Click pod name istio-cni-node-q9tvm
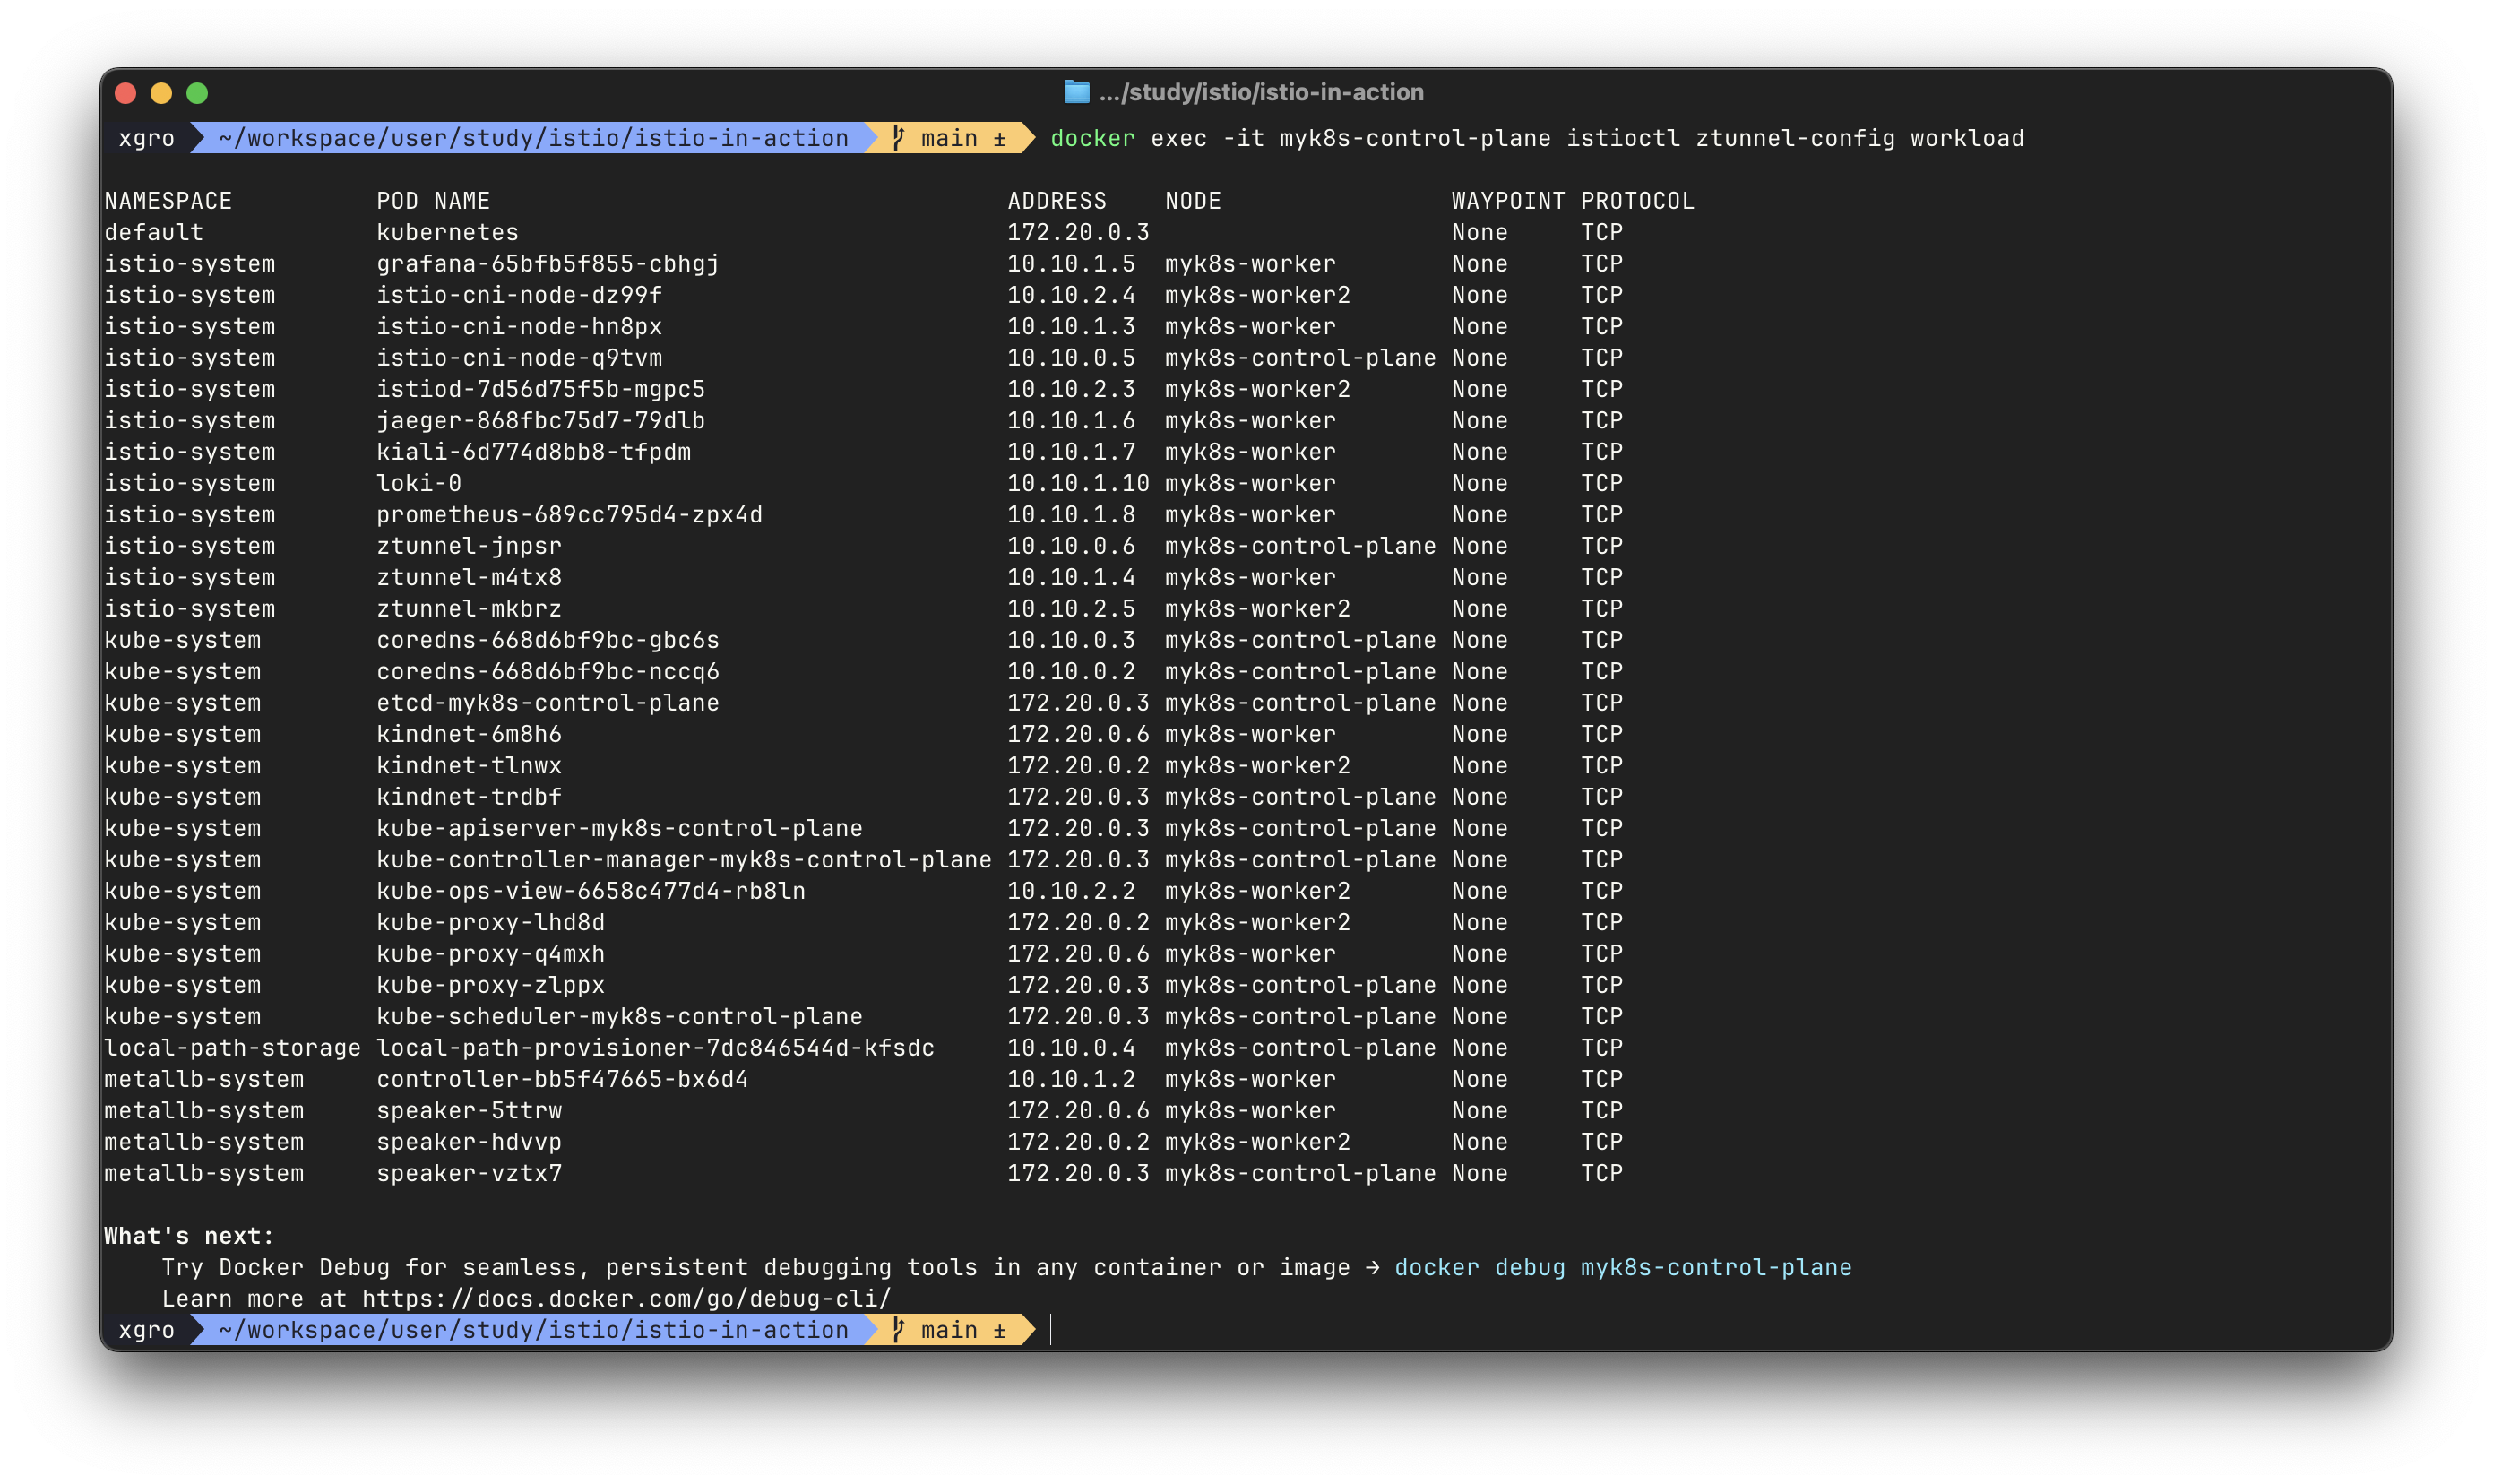Image resolution: width=2493 pixels, height=1484 pixels. point(519,358)
